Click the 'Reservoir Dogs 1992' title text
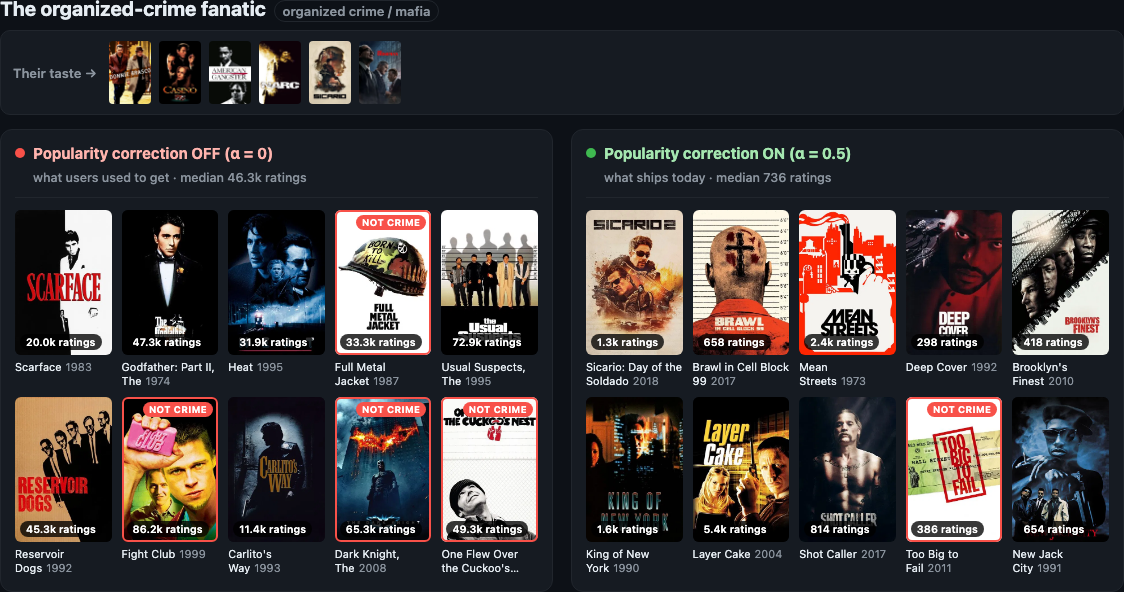Screen dimensions: 1124x592 pos(44,561)
